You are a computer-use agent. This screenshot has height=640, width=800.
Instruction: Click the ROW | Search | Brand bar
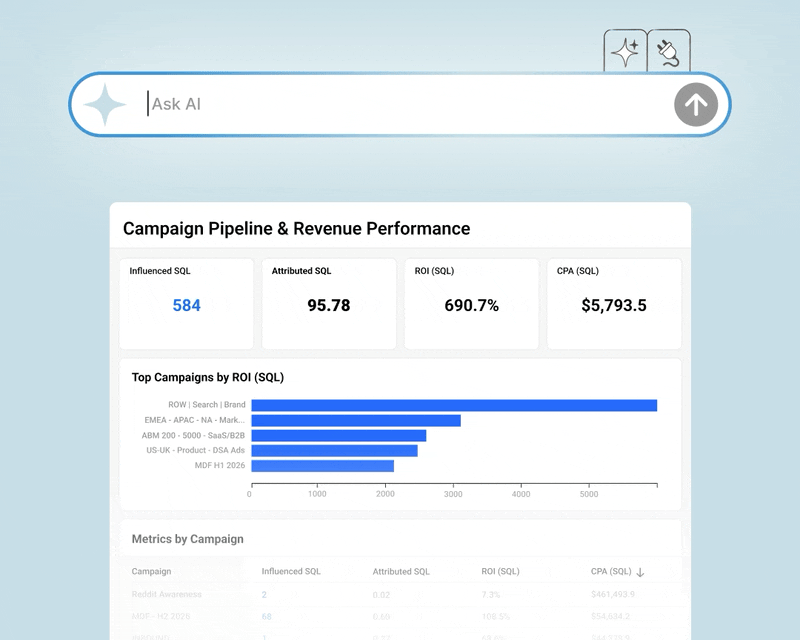pos(454,405)
